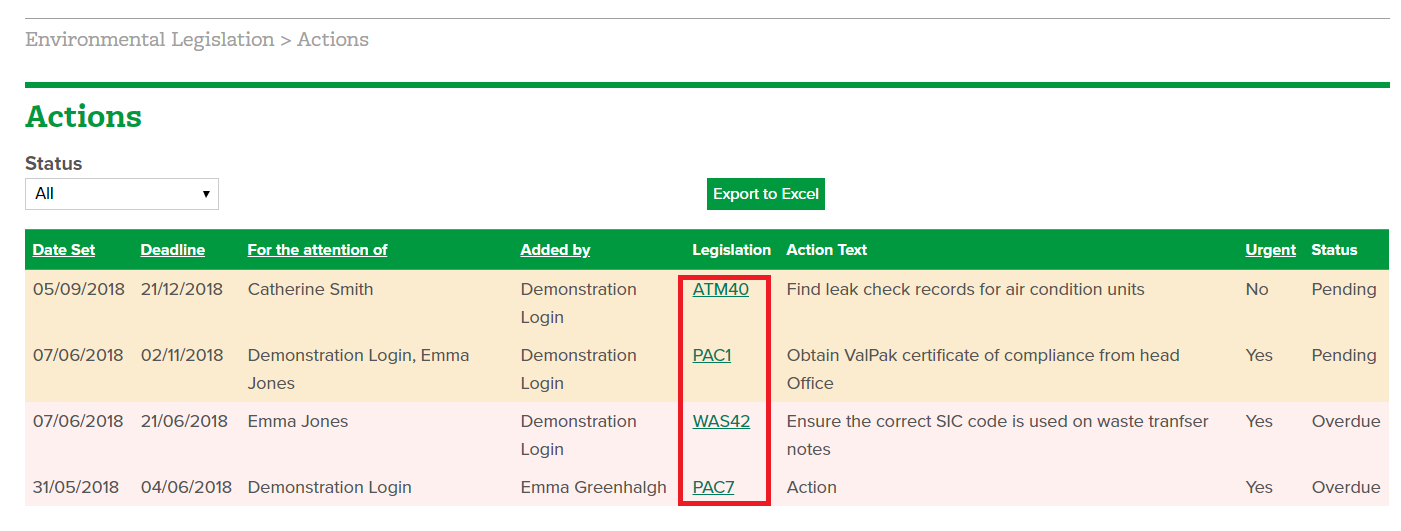Viewport: 1401px width, 531px height.
Task: Click the ValPak certificate action text
Action: coord(983,369)
